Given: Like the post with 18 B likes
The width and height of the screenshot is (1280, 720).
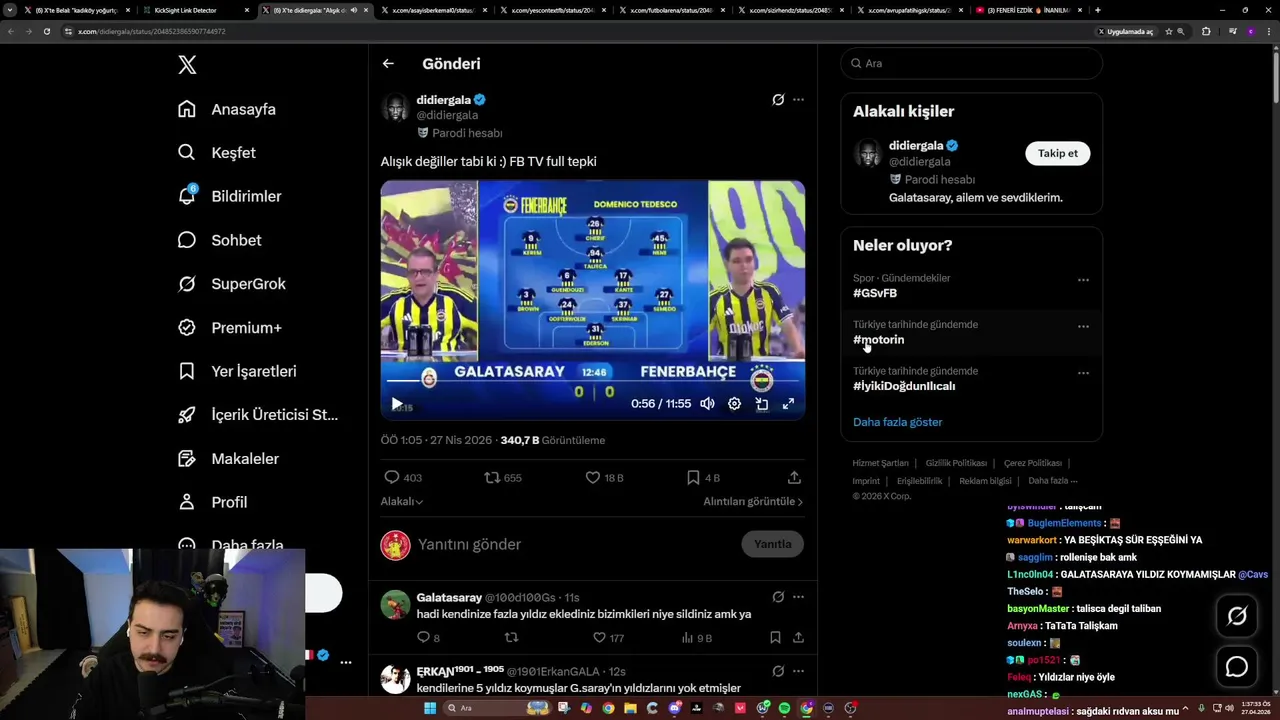Looking at the screenshot, I should coord(605,478).
